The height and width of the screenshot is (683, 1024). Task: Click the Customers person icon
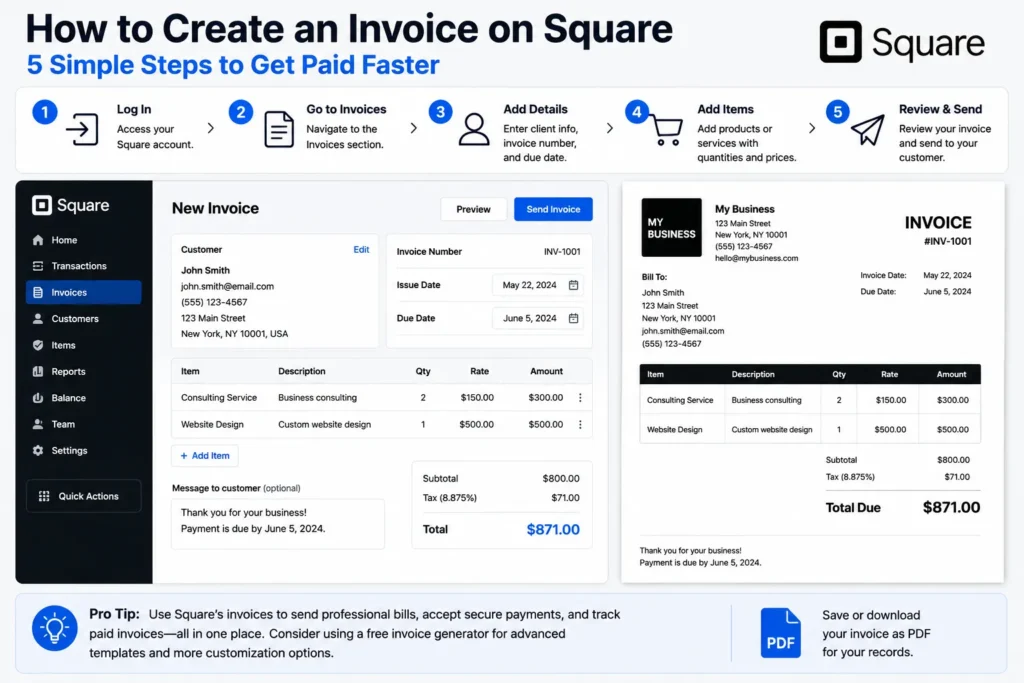pos(38,319)
